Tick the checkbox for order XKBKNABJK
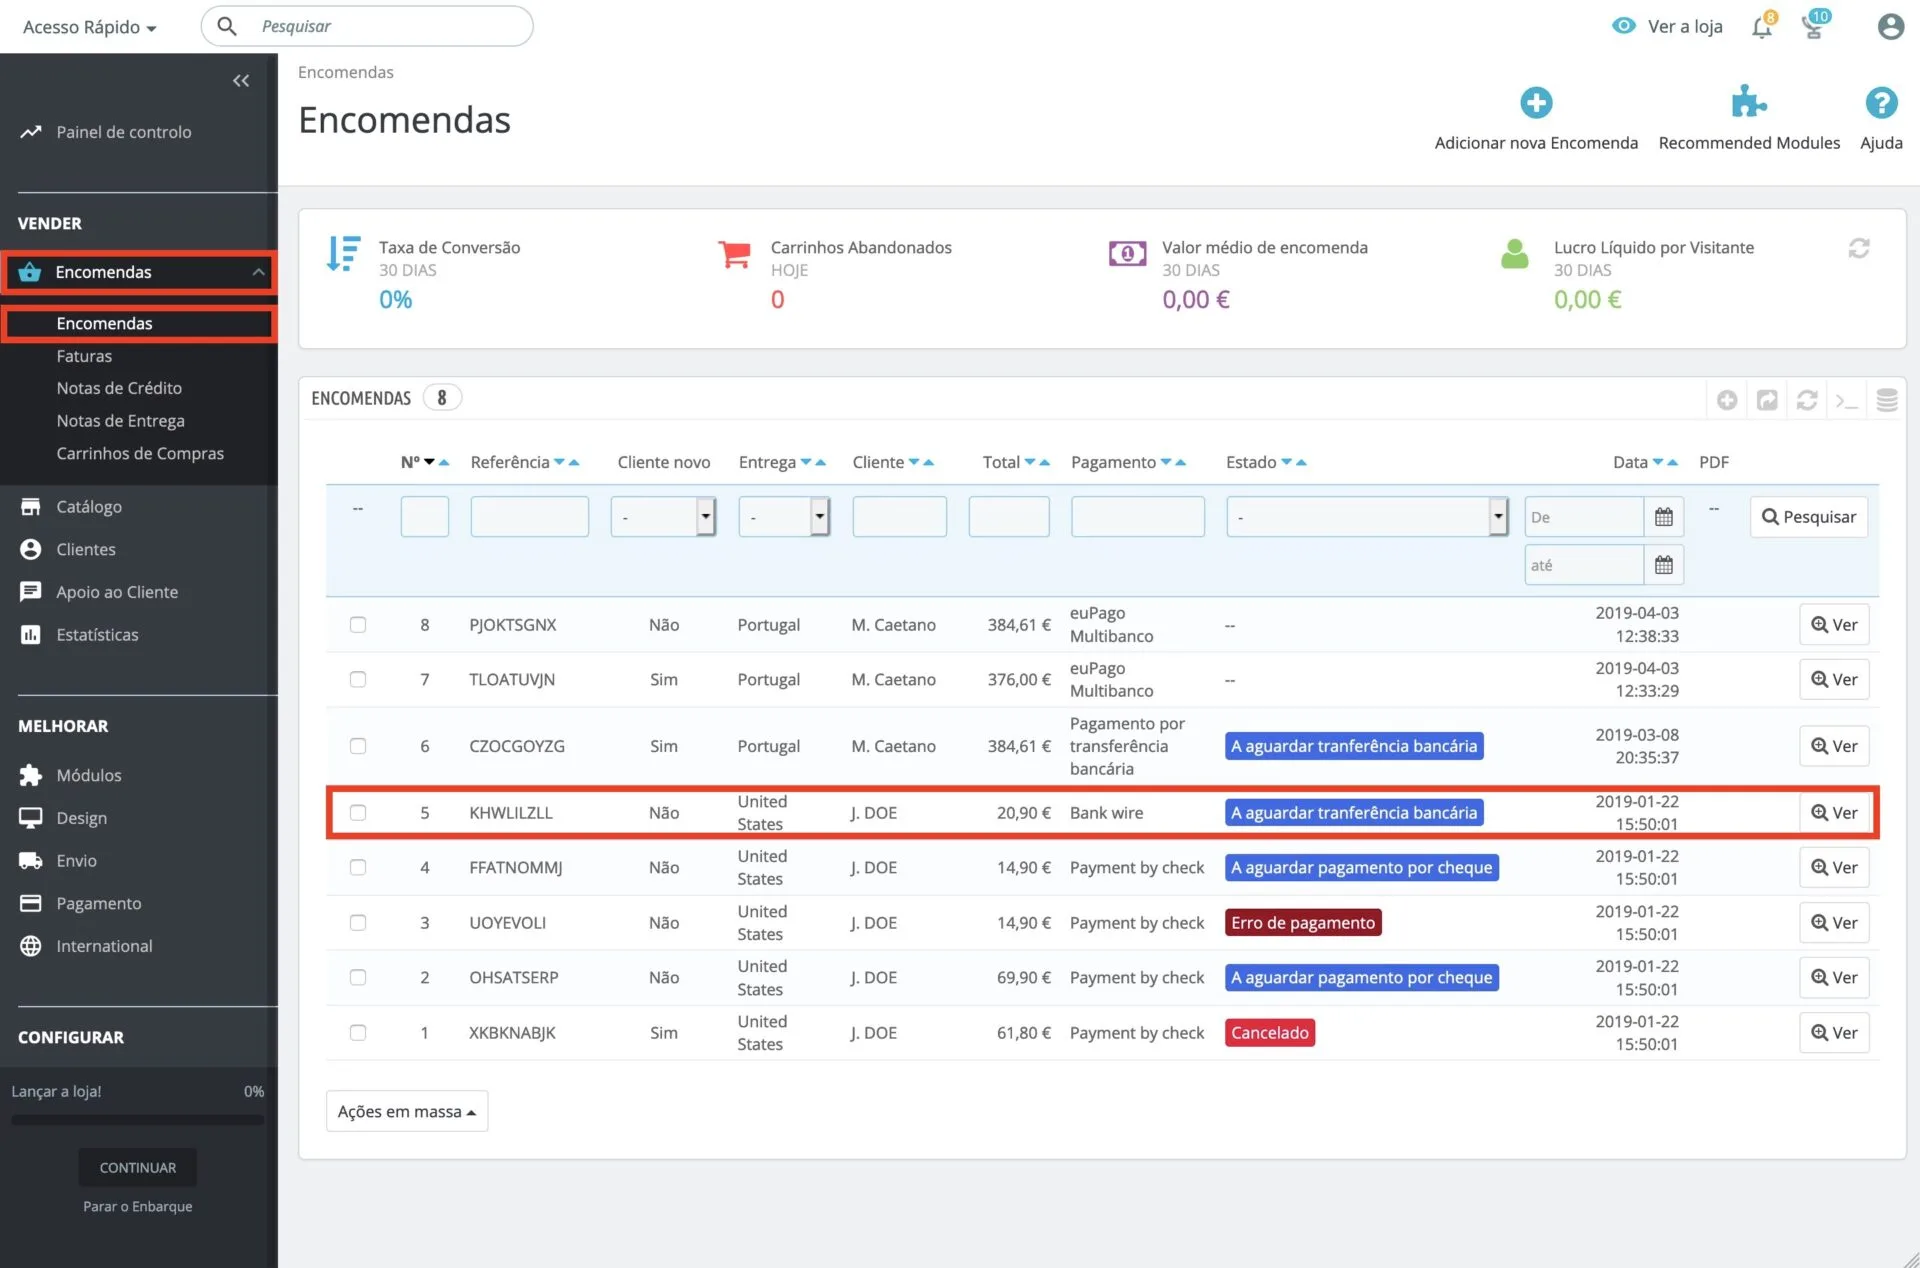 [x=358, y=1033]
